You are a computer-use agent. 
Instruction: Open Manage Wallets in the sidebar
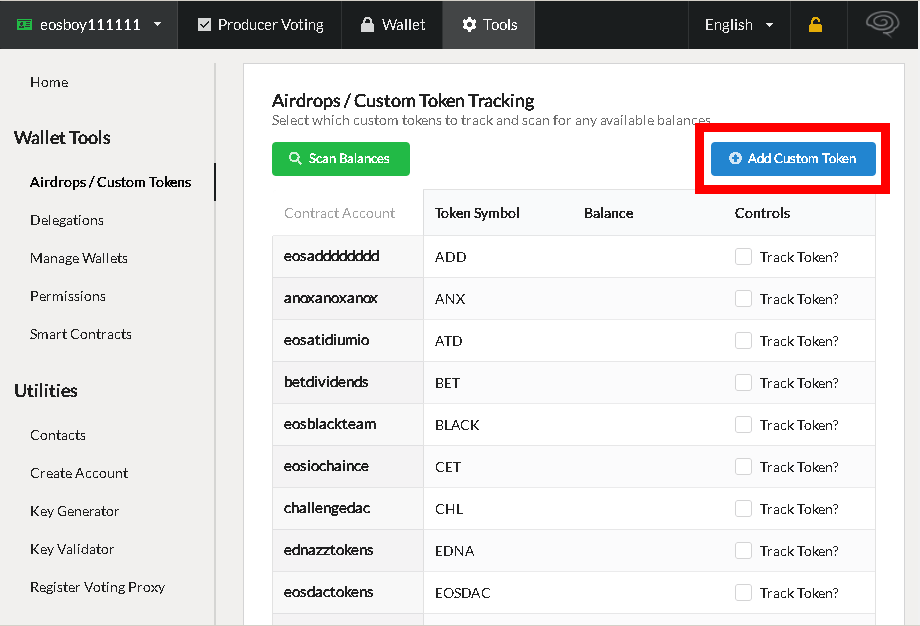tap(79, 258)
